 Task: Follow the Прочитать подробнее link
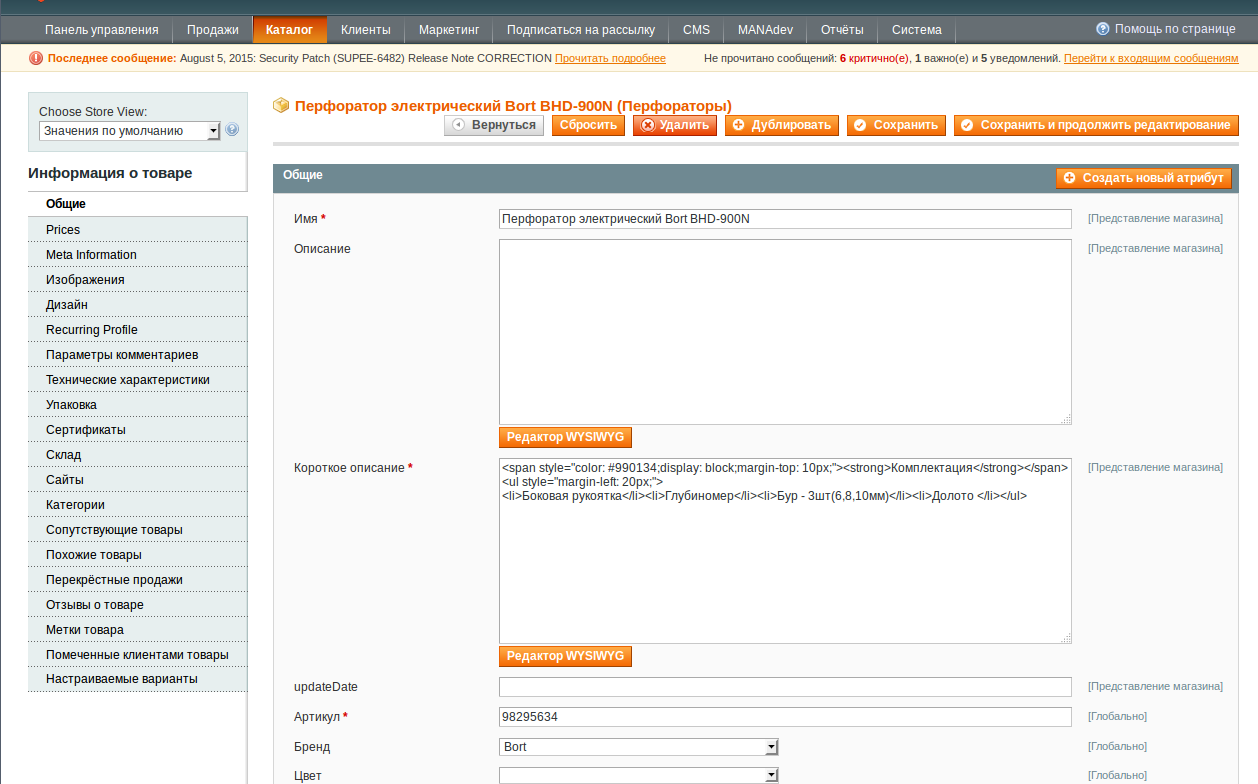610,58
